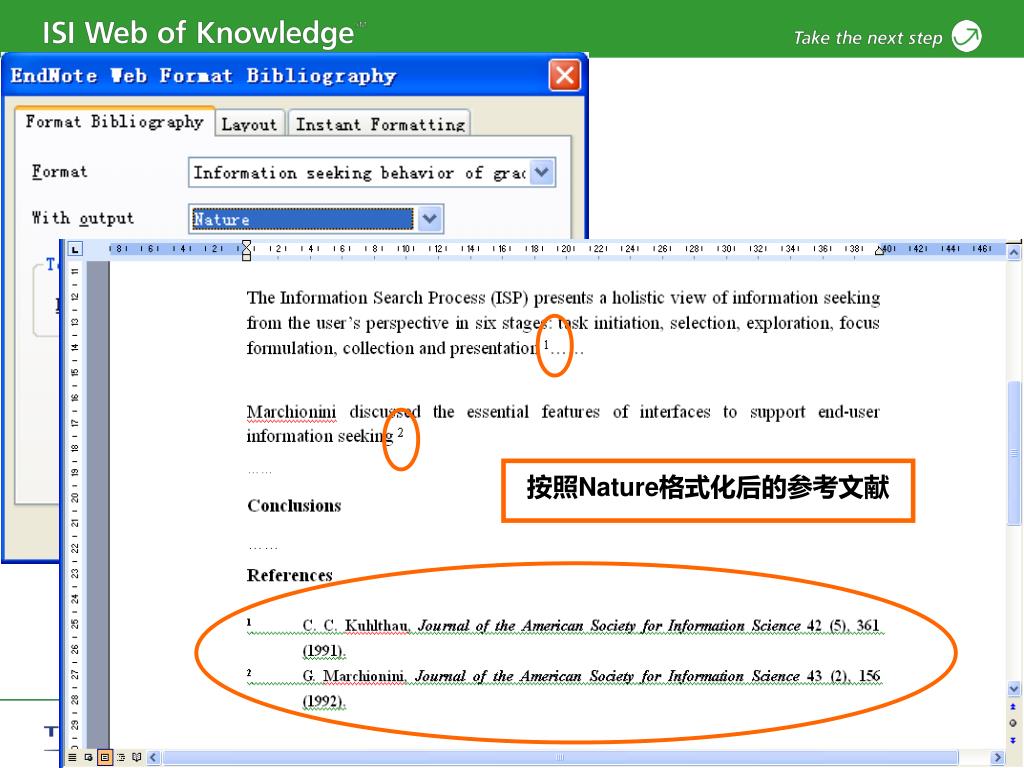Screen dimensions: 1024x768
Task: Click the horizontal scrollbar thumb
Action: click(x=559, y=758)
